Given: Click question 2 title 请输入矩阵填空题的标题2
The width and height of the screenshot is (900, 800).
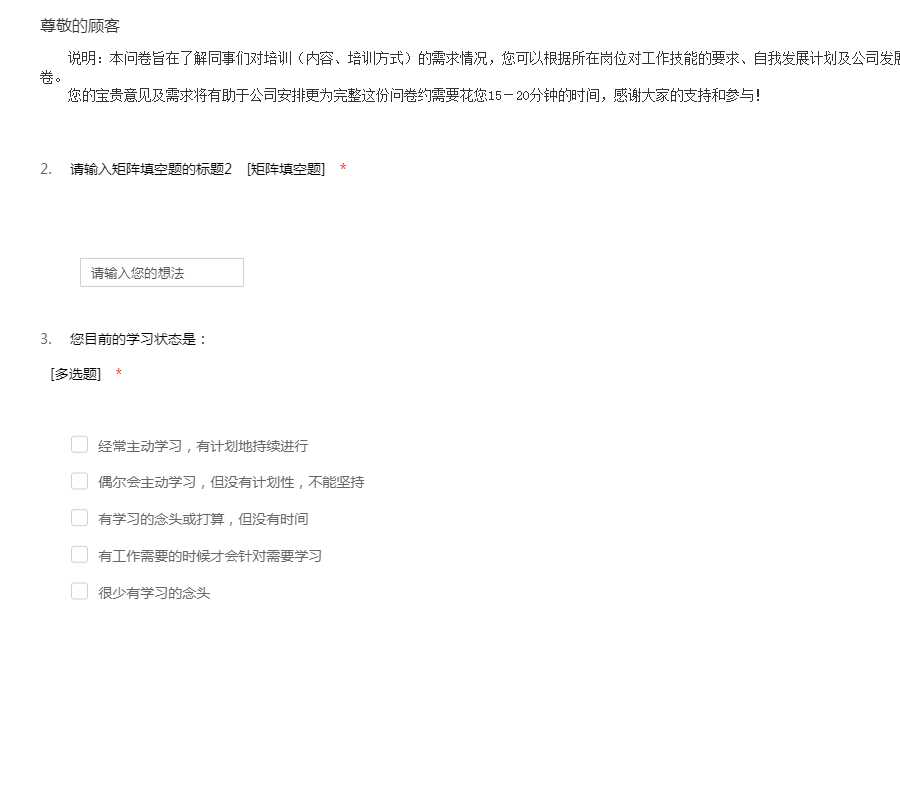Looking at the screenshot, I should coord(151,169).
